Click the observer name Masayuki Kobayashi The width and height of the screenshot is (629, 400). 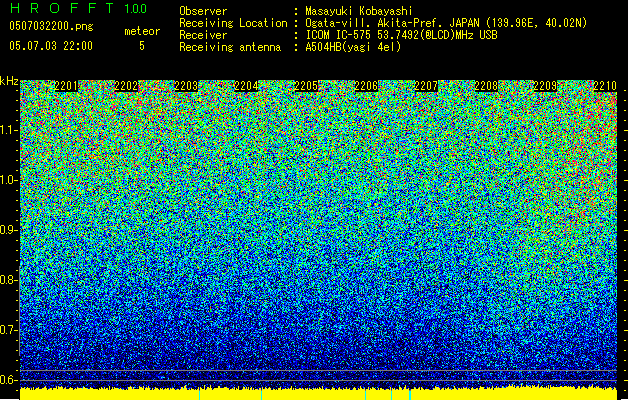pos(359,11)
